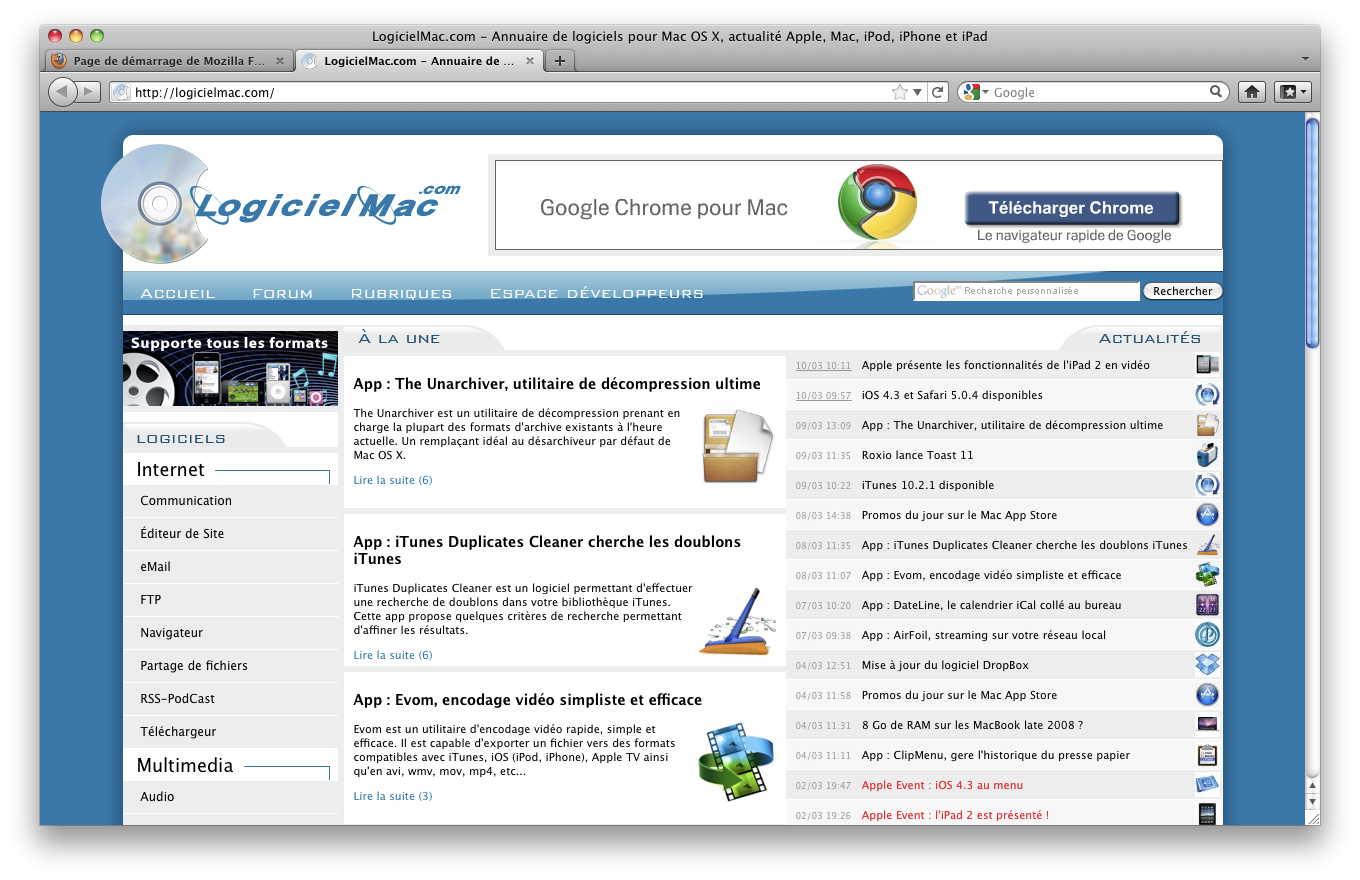
Task: Open Audio category under Multimedia
Action: point(231,797)
